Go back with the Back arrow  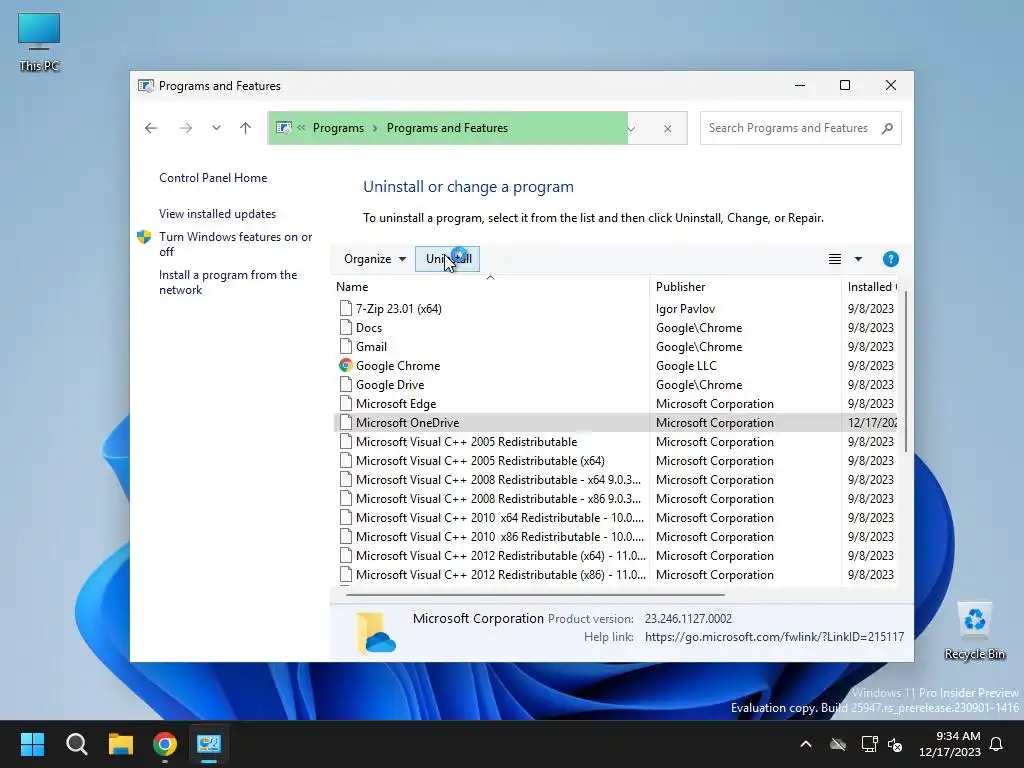151,128
